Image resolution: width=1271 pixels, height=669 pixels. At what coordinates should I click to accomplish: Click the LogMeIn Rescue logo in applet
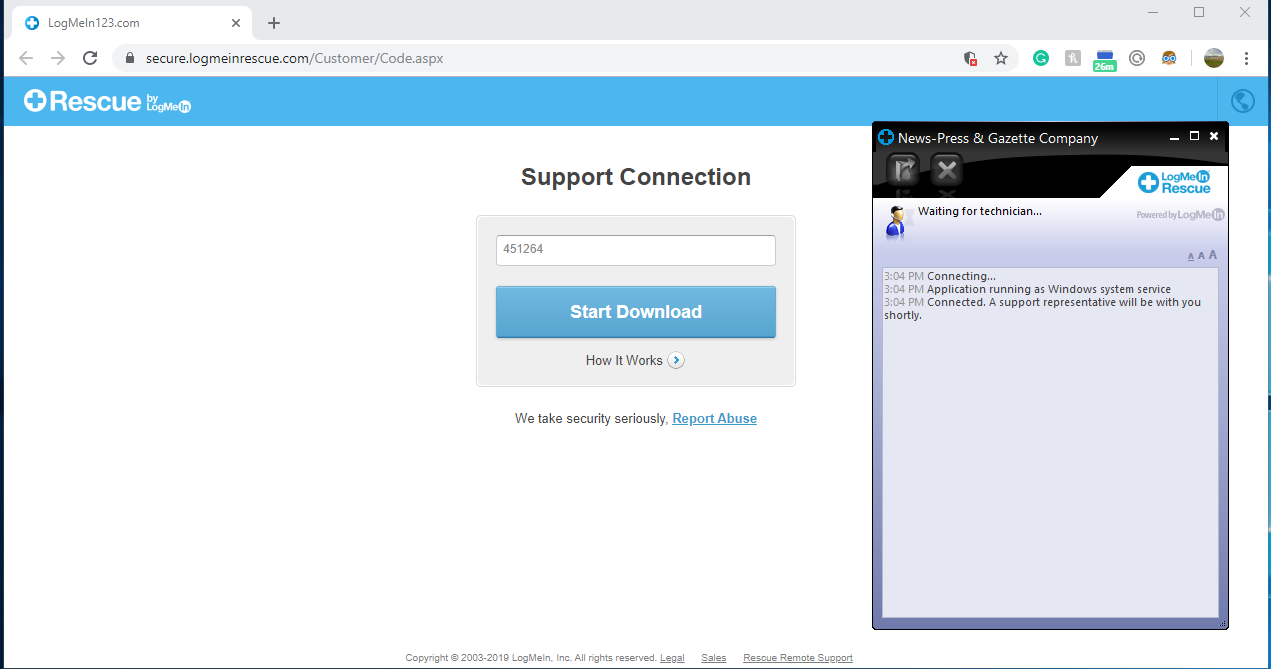pos(1174,182)
